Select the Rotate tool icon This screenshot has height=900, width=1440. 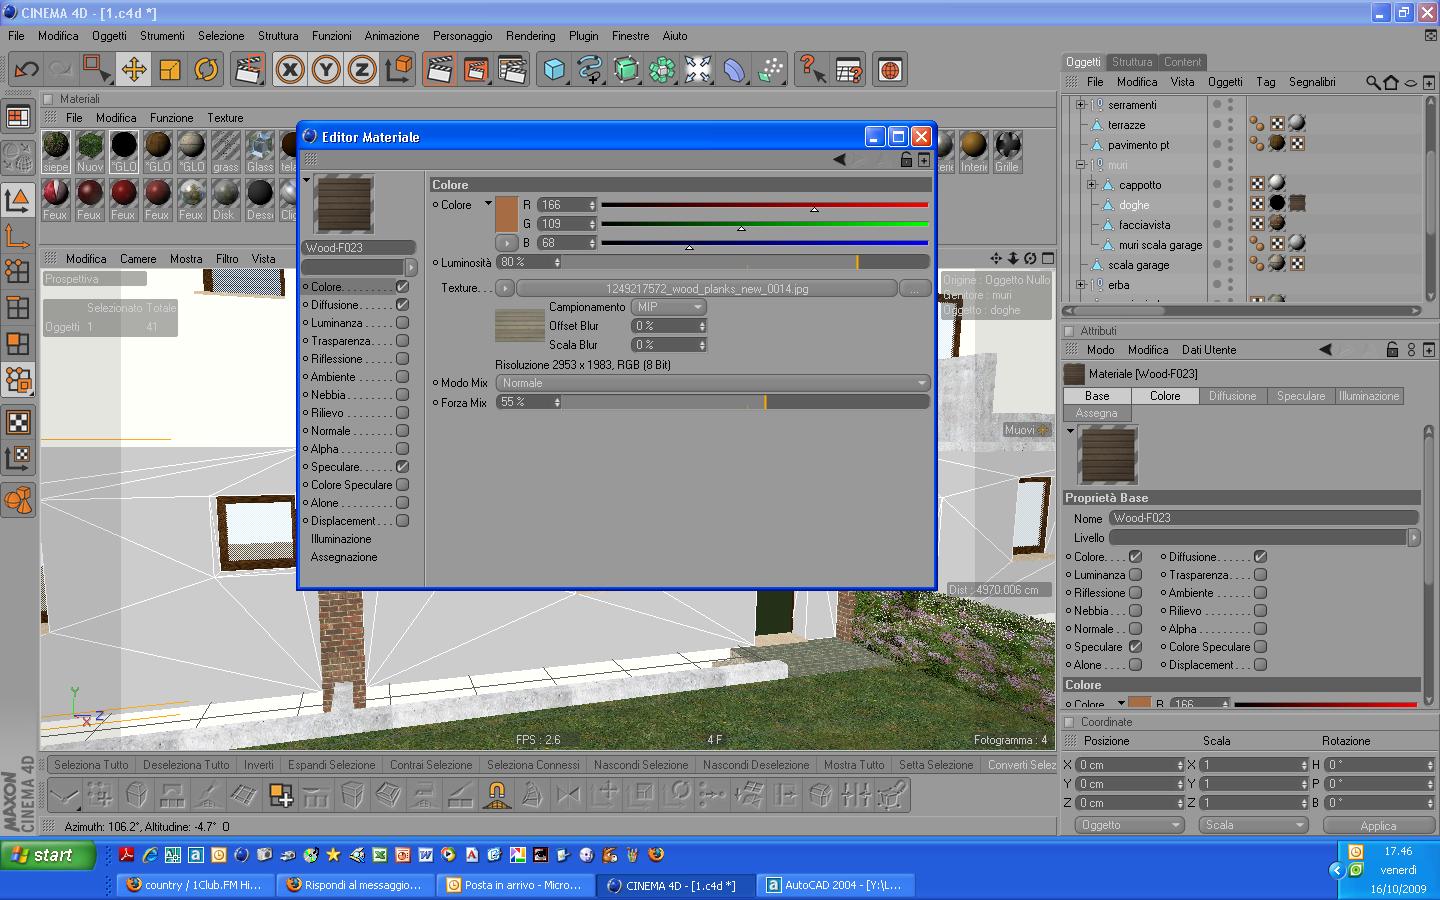[x=206, y=70]
